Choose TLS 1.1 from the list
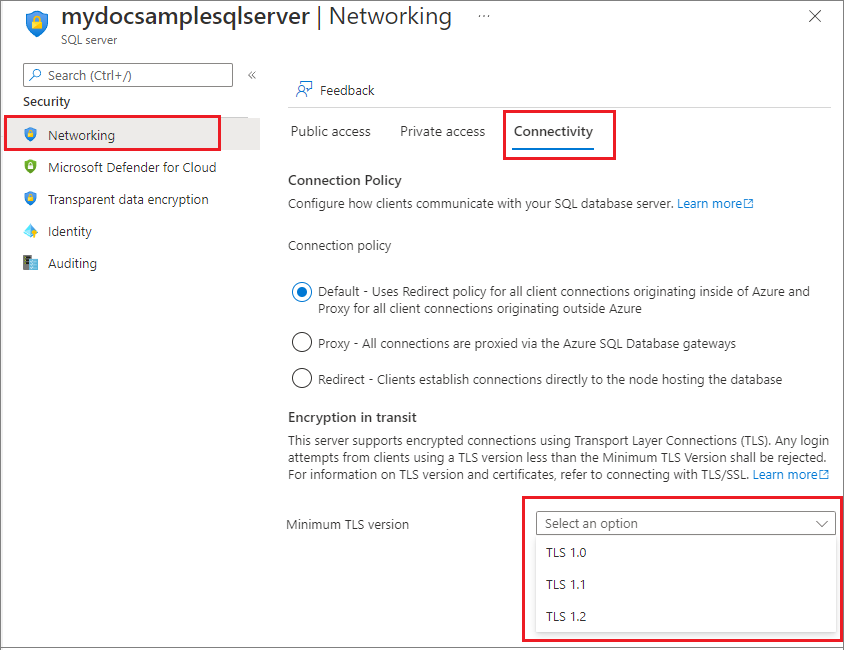Image resolution: width=845 pixels, height=650 pixels. coord(685,584)
